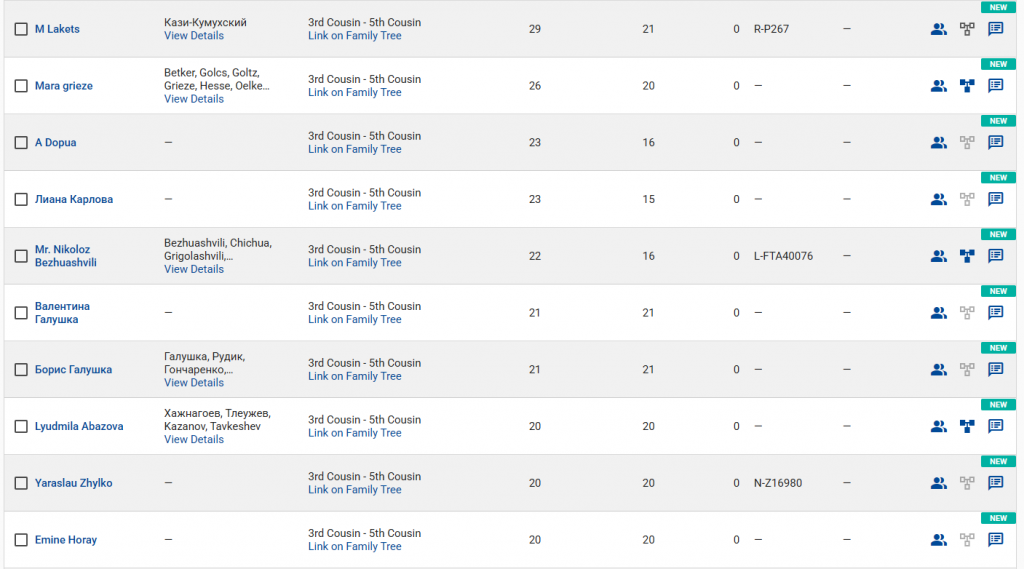Expand View Details under Борис Галушка surnames

[x=194, y=383]
